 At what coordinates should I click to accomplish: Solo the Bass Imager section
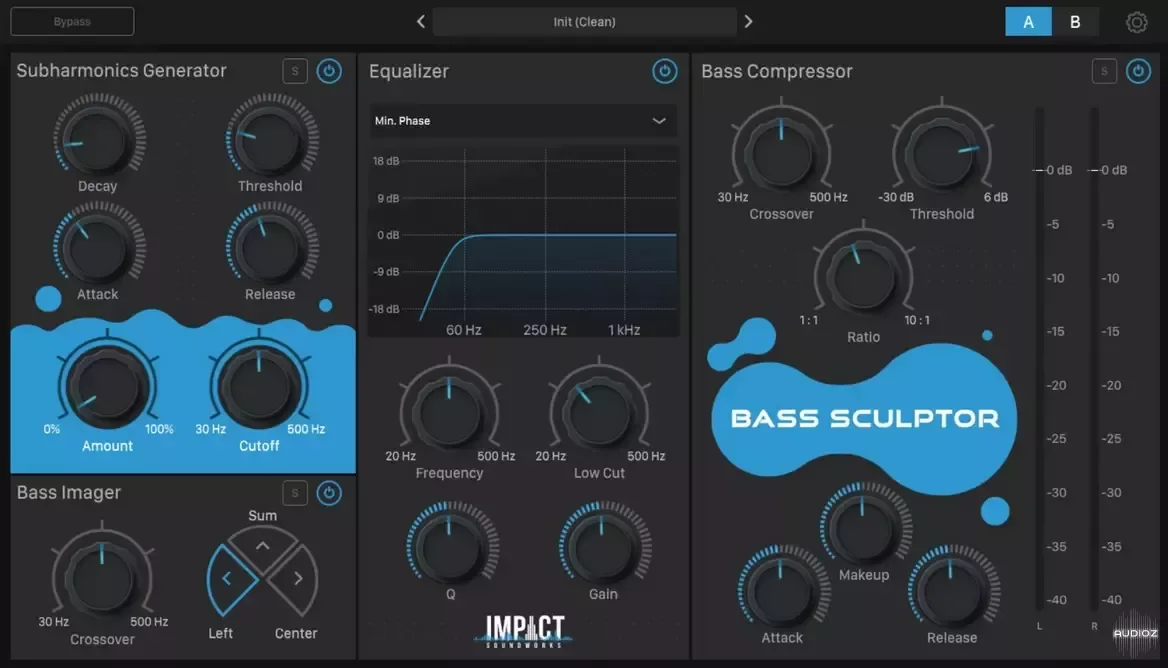[295, 493]
